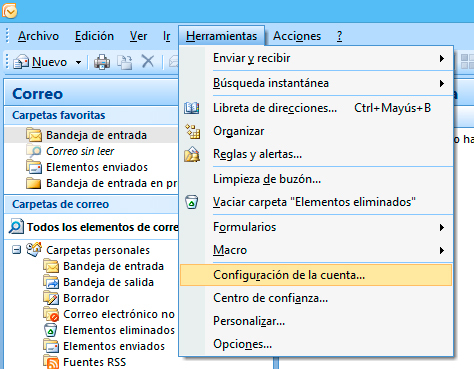Screen dimensions: 474x369
Task: Click the Nuevo button label
Action: coord(49,62)
